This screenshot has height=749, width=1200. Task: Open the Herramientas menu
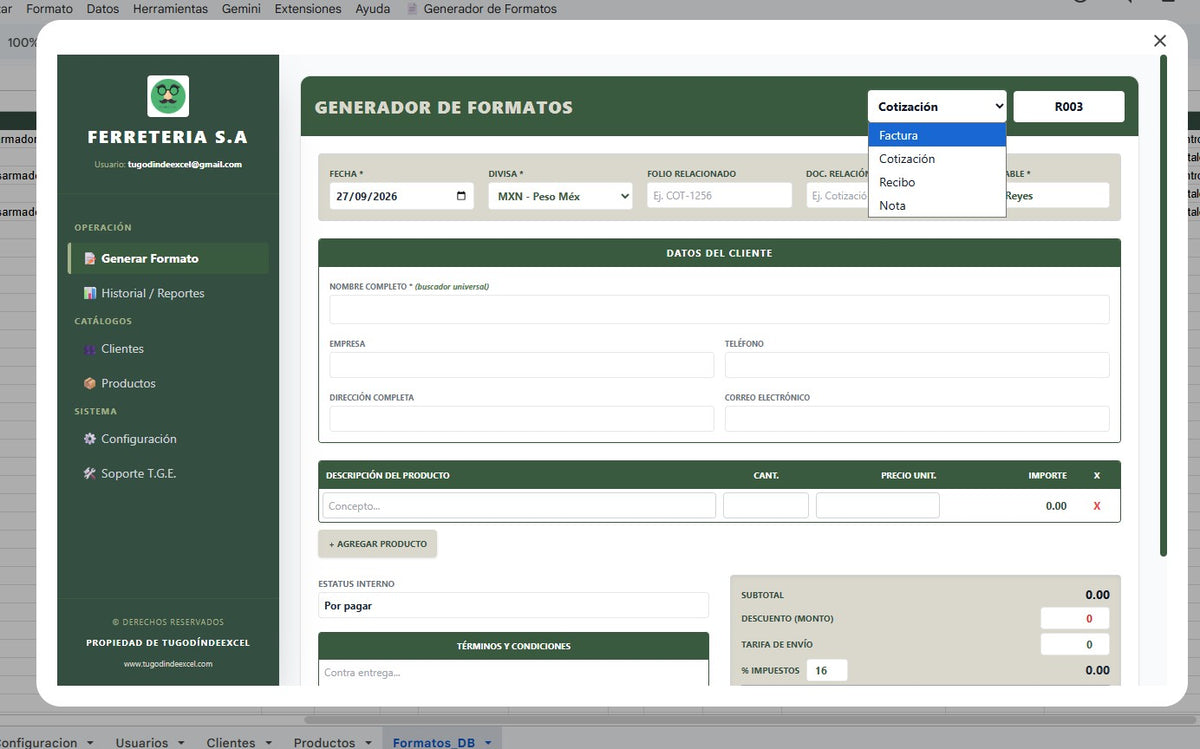pyautogui.click(x=170, y=9)
